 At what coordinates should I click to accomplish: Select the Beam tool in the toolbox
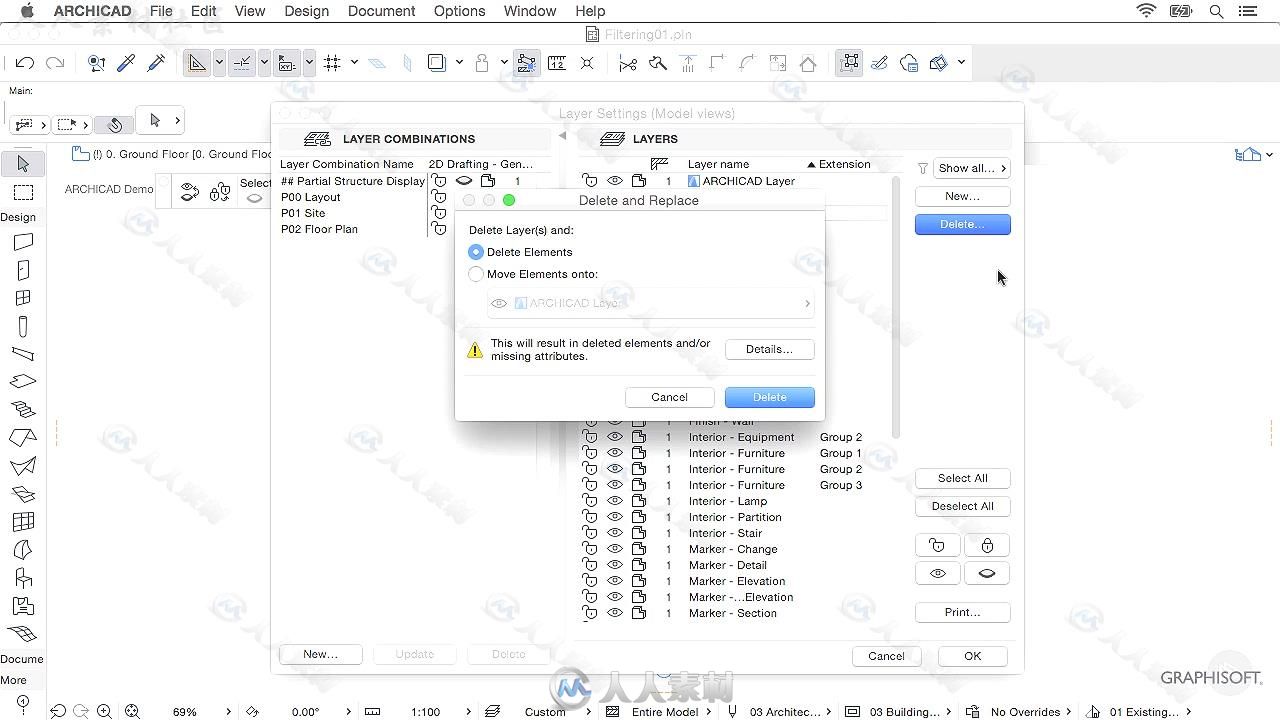coord(24,354)
